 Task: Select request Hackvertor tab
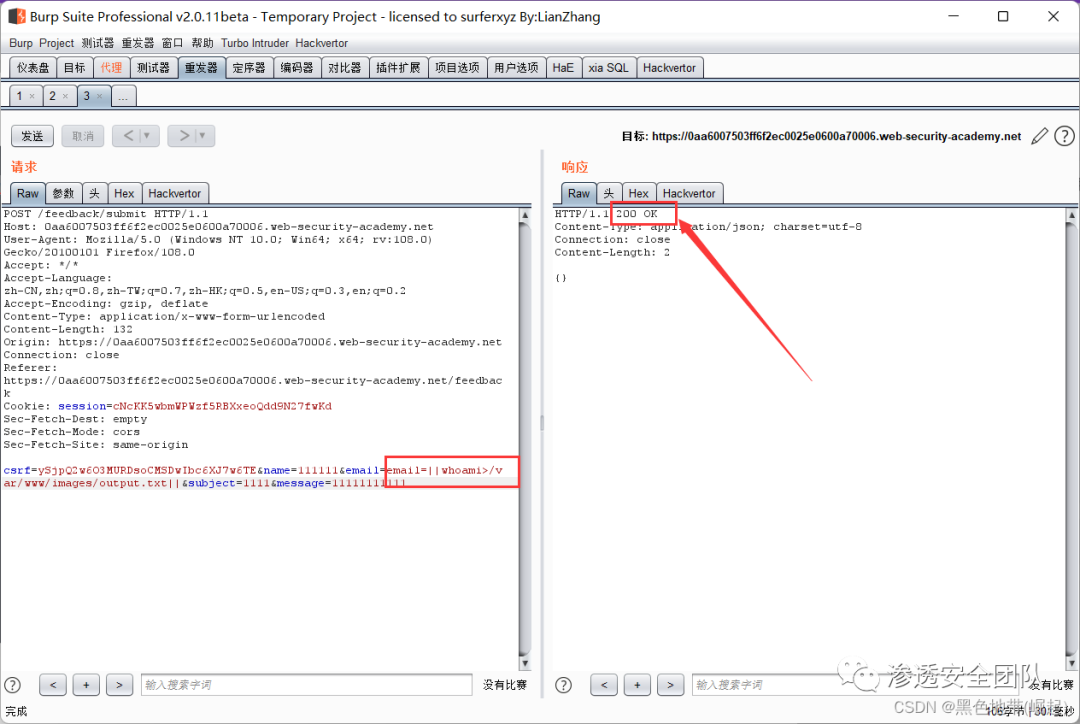click(175, 194)
